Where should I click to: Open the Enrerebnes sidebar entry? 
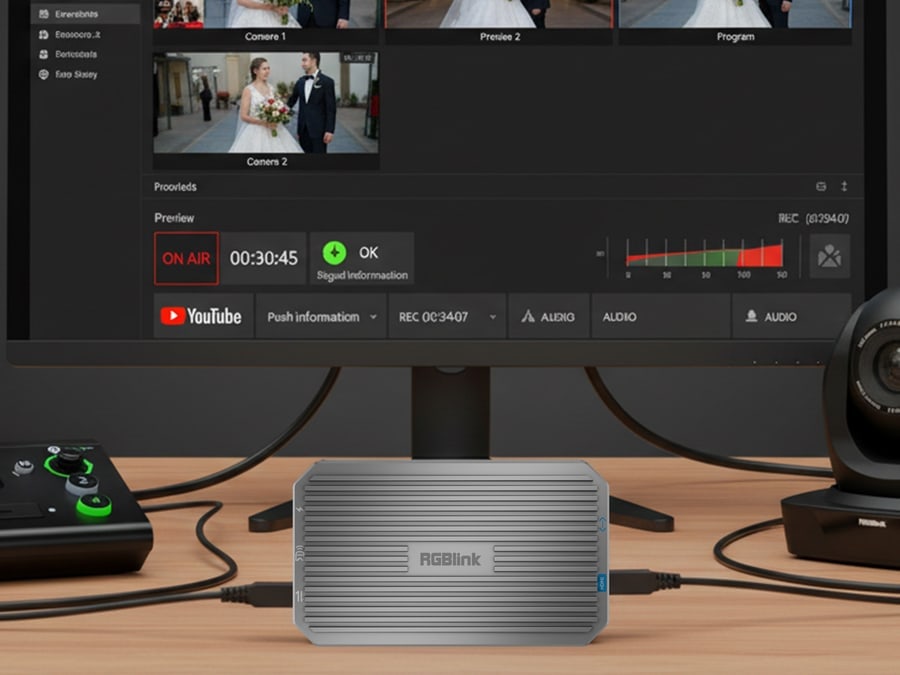pyautogui.click(x=86, y=14)
